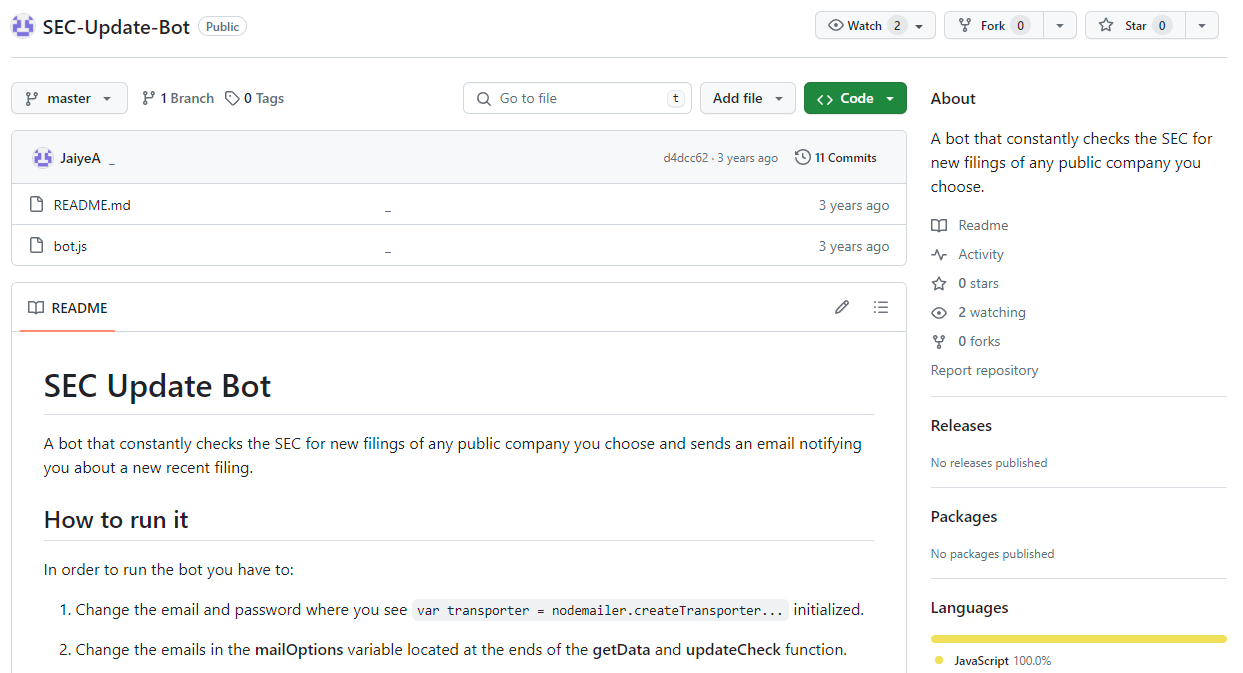This screenshot has height=673, width=1243.
Task: Click the JavaScript 100.0% language label
Action: pos(1002,661)
